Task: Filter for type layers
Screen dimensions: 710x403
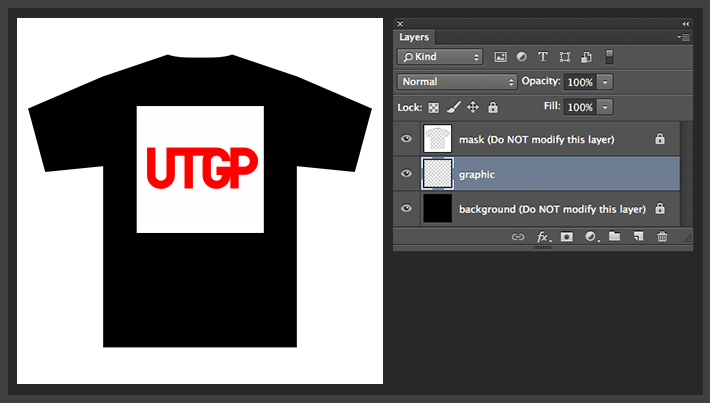Action: click(x=543, y=57)
